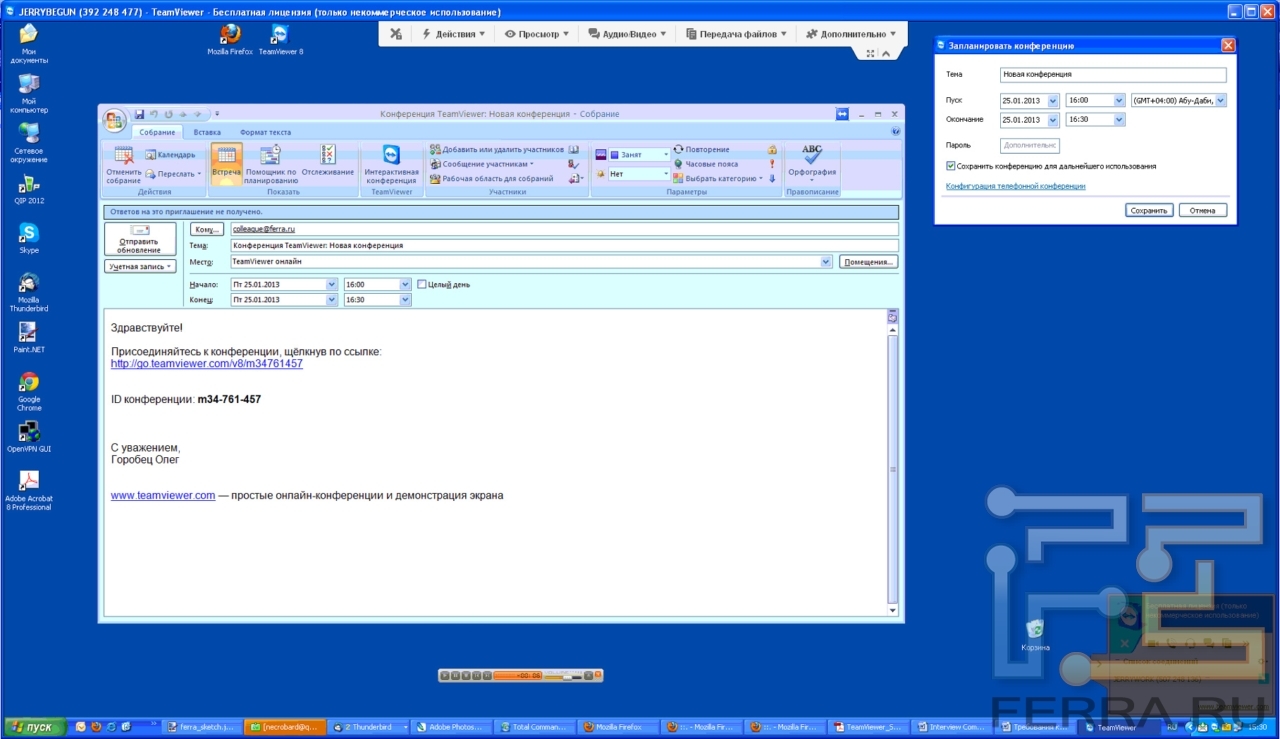Expand the Нет reminder dropdown
Screen dimensions: 1280x739
(666, 174)
